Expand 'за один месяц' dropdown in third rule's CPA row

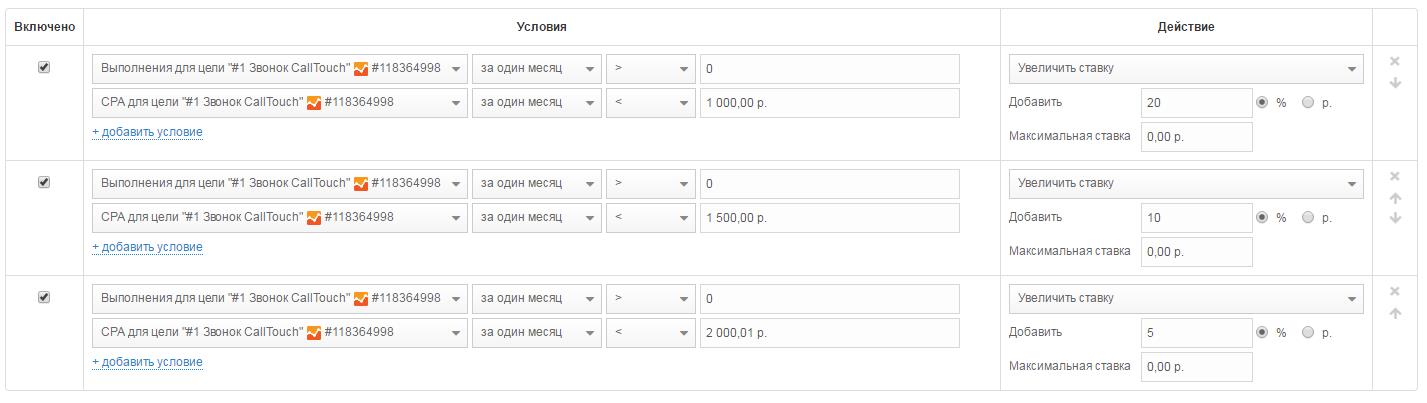(537, 332)
